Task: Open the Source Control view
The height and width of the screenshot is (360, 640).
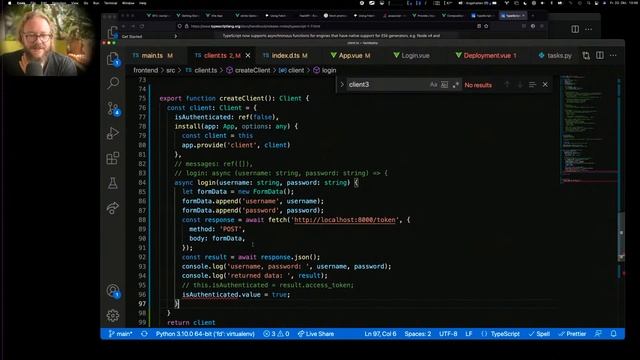Action: (113, 109)
